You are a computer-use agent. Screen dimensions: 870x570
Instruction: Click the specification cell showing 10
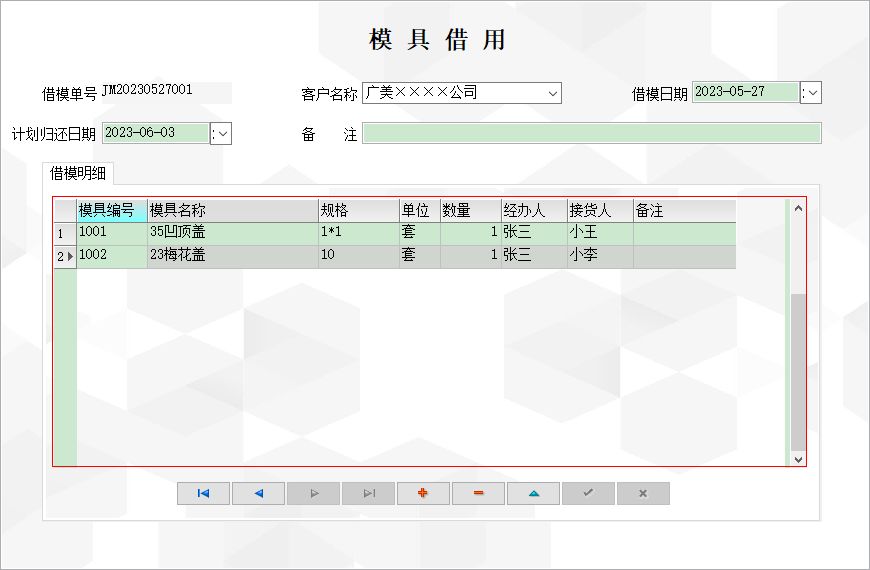(358, 257)
